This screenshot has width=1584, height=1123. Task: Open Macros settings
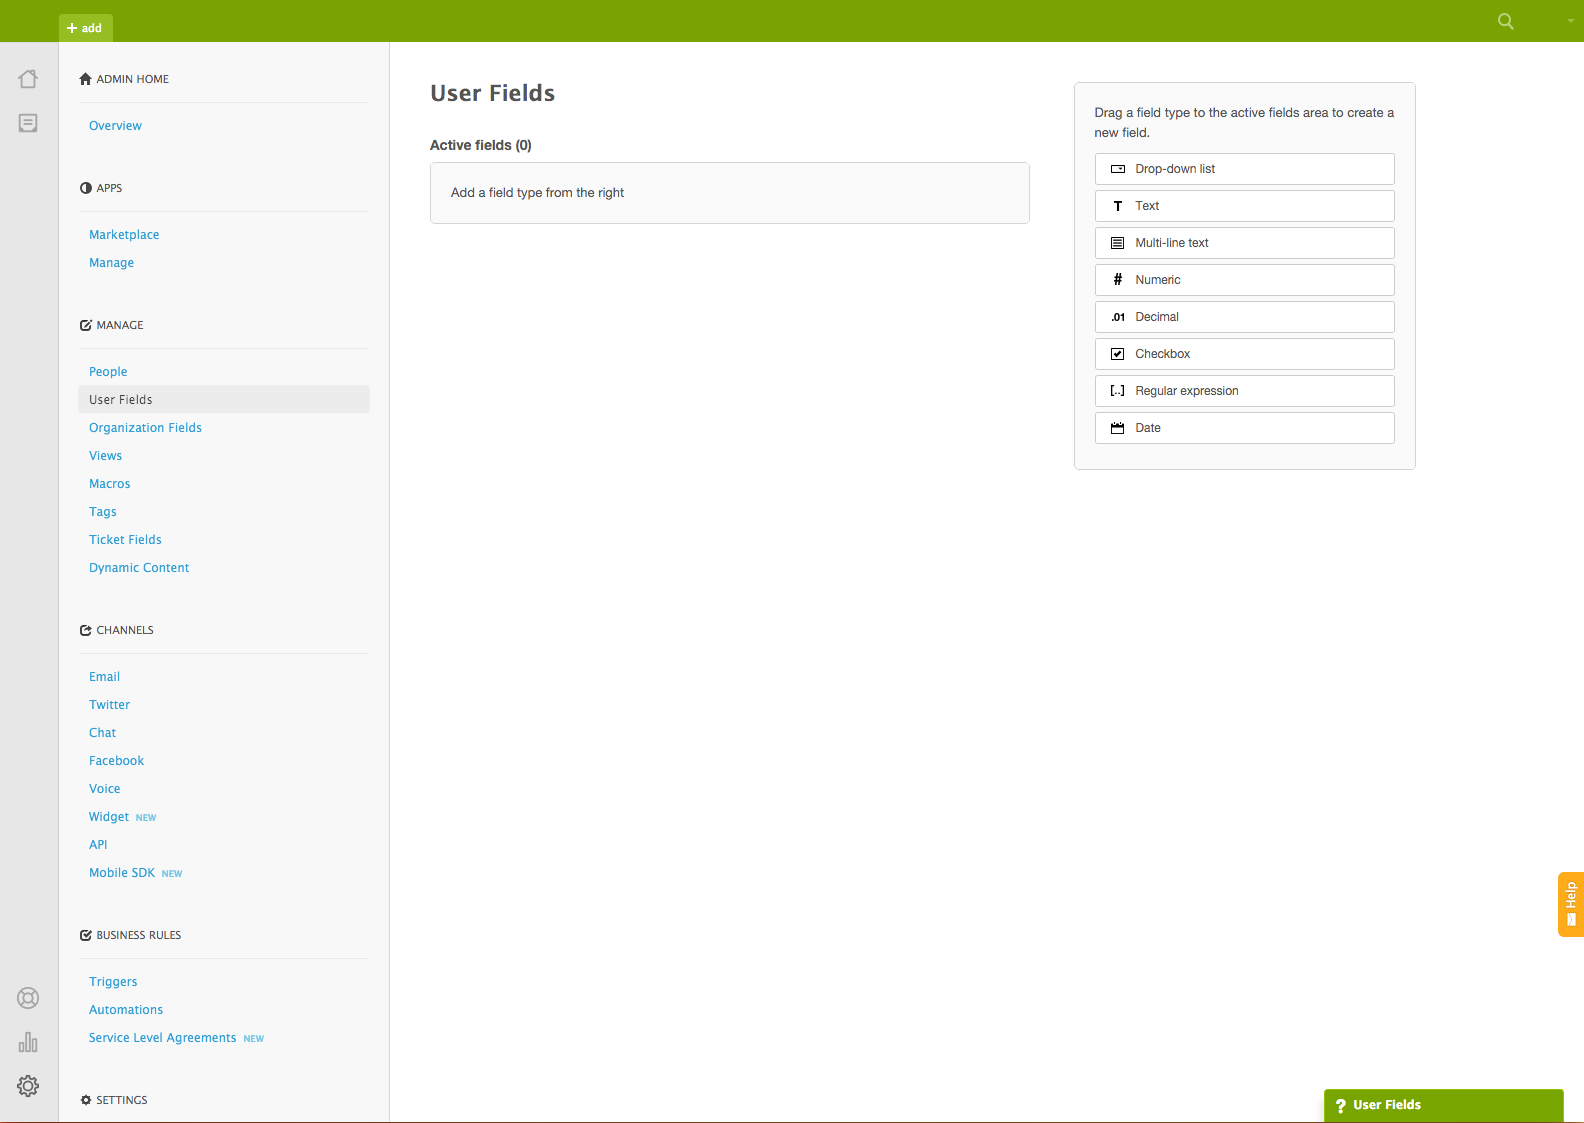(x=109, y=484)
